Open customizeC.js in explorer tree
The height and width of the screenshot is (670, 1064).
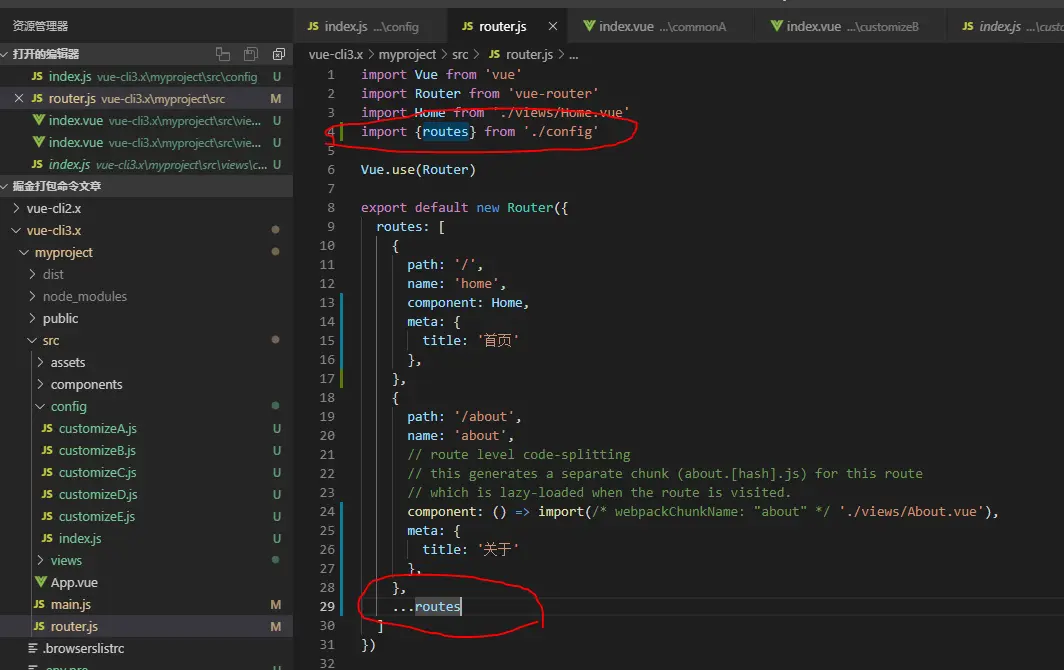pyautogui.click(x=97, y=472)
